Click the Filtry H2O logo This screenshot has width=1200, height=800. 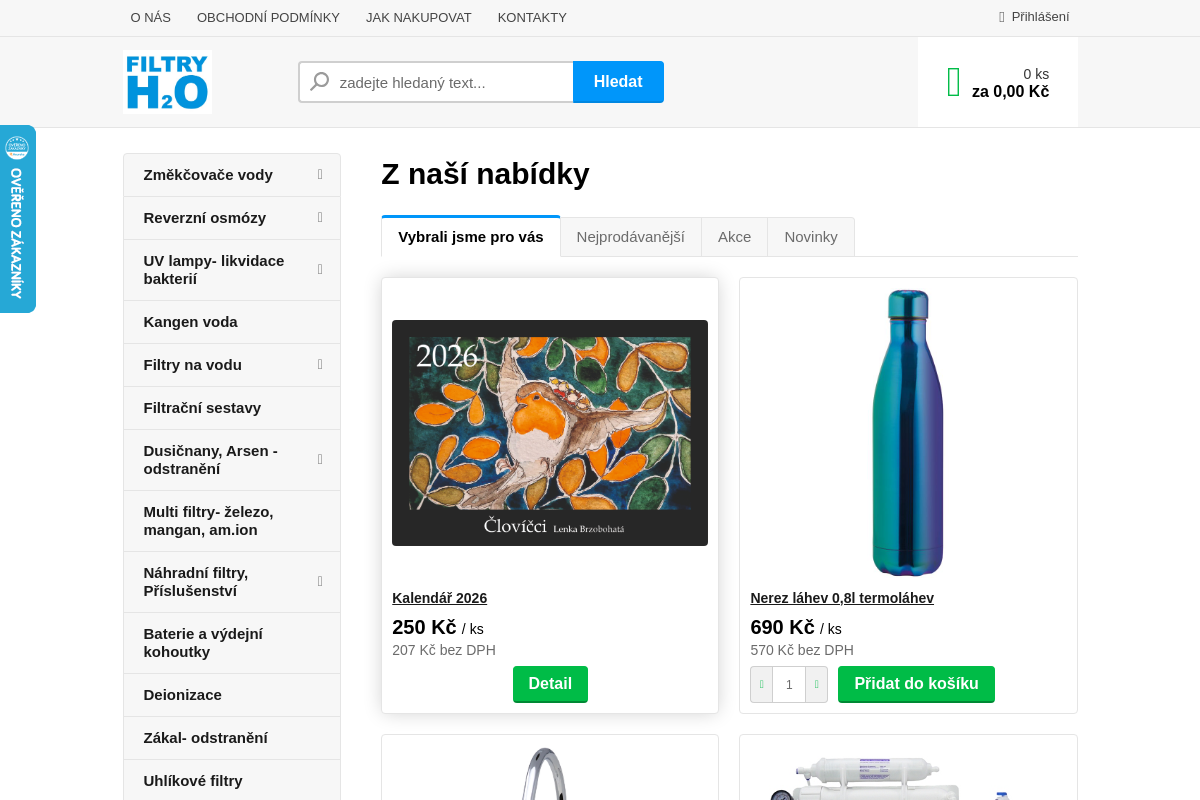click(167, 82)
